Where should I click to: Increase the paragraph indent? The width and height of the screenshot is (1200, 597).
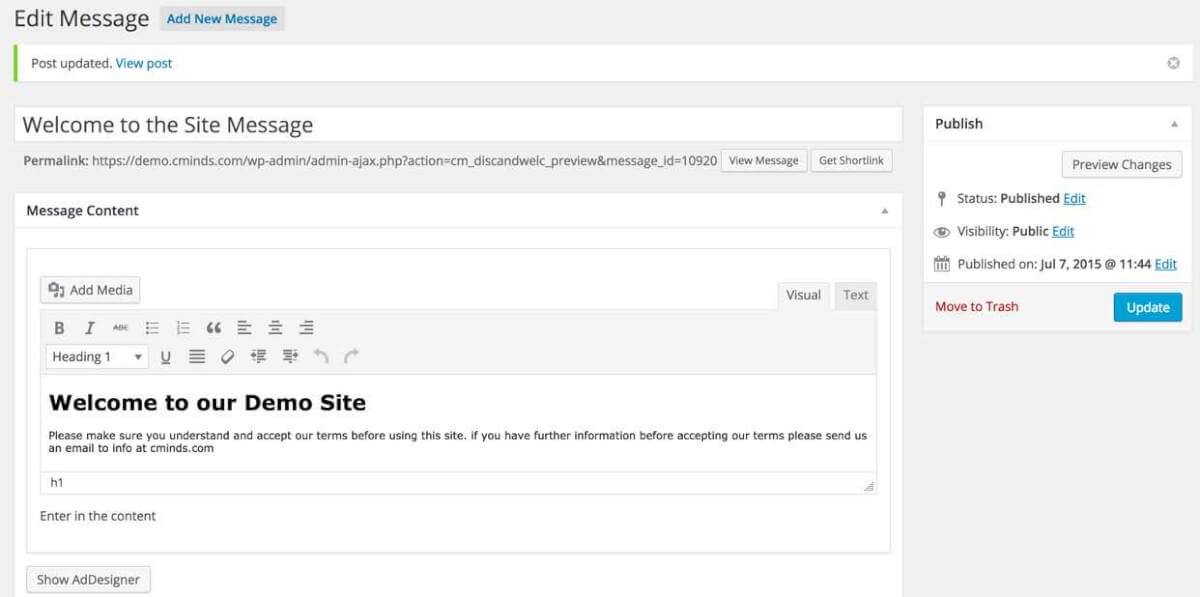[x=290, y=357]
